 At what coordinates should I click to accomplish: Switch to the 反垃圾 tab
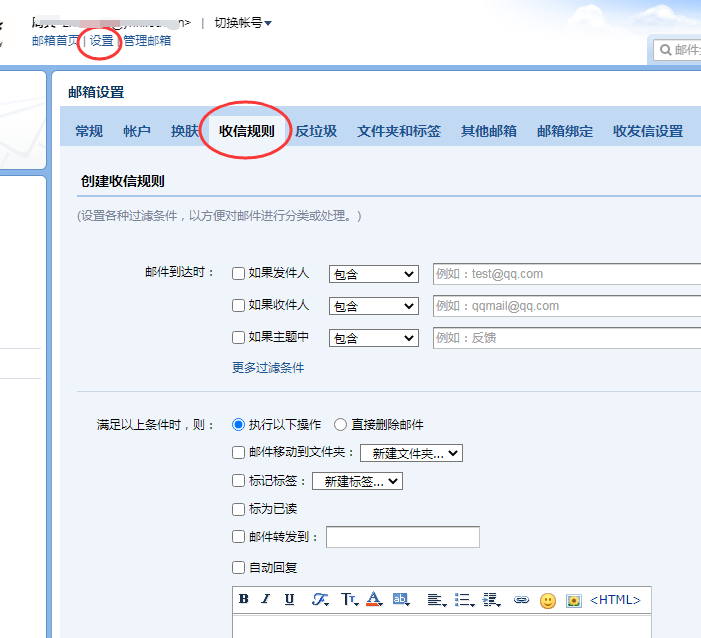[316, 131]
